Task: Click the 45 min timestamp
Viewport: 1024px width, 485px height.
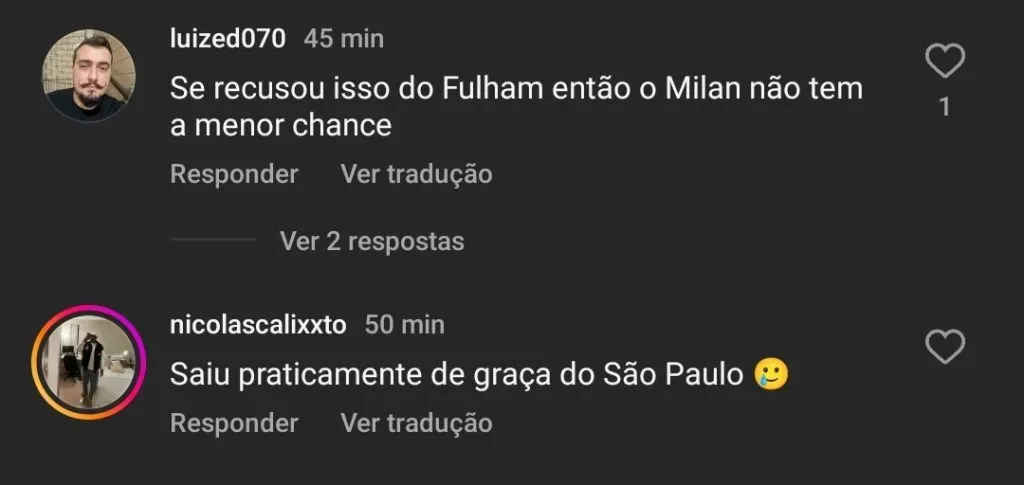Action: 344,39
